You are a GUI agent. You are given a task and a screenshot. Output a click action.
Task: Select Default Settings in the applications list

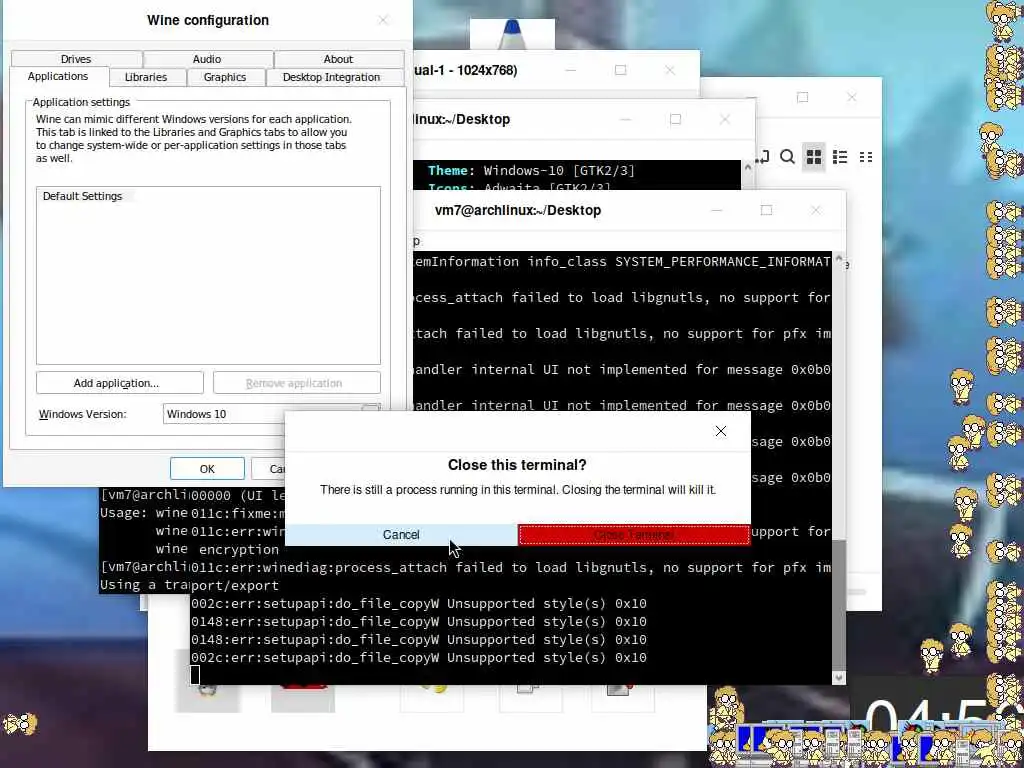[x=83, y=196]
